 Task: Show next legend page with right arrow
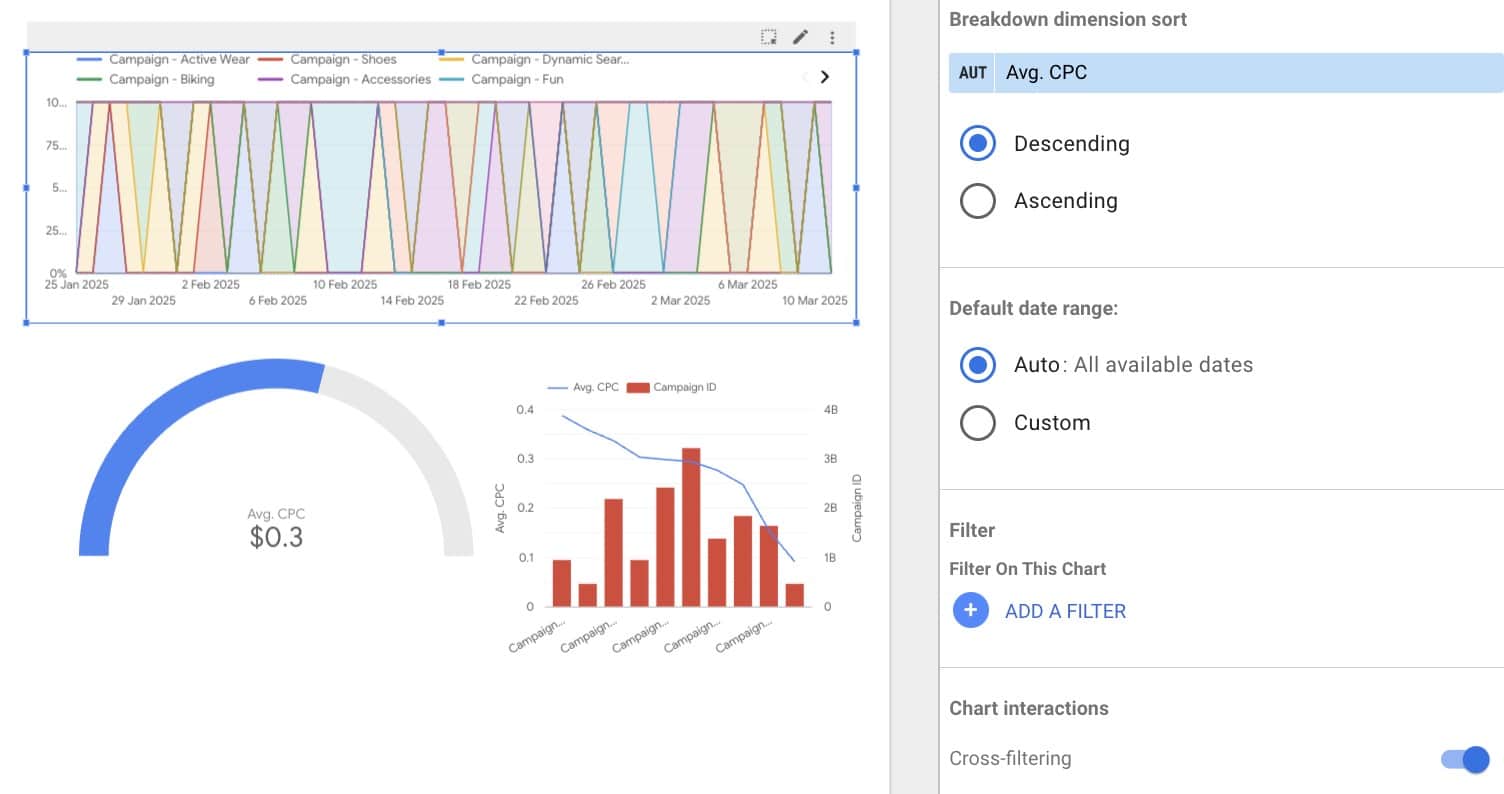coord(824,76)
